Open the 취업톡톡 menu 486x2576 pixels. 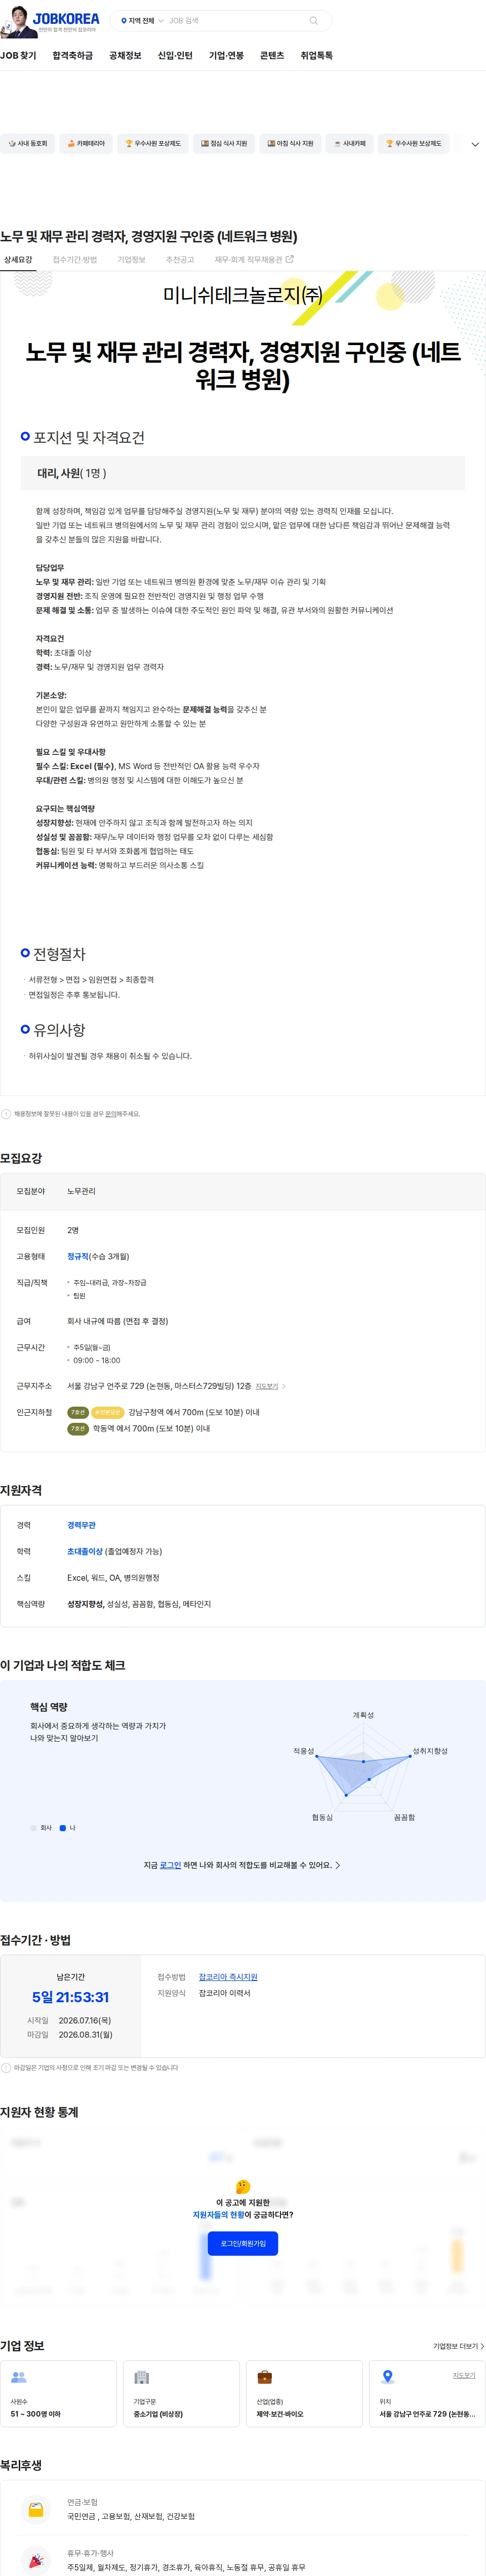[x=317, y=56]
